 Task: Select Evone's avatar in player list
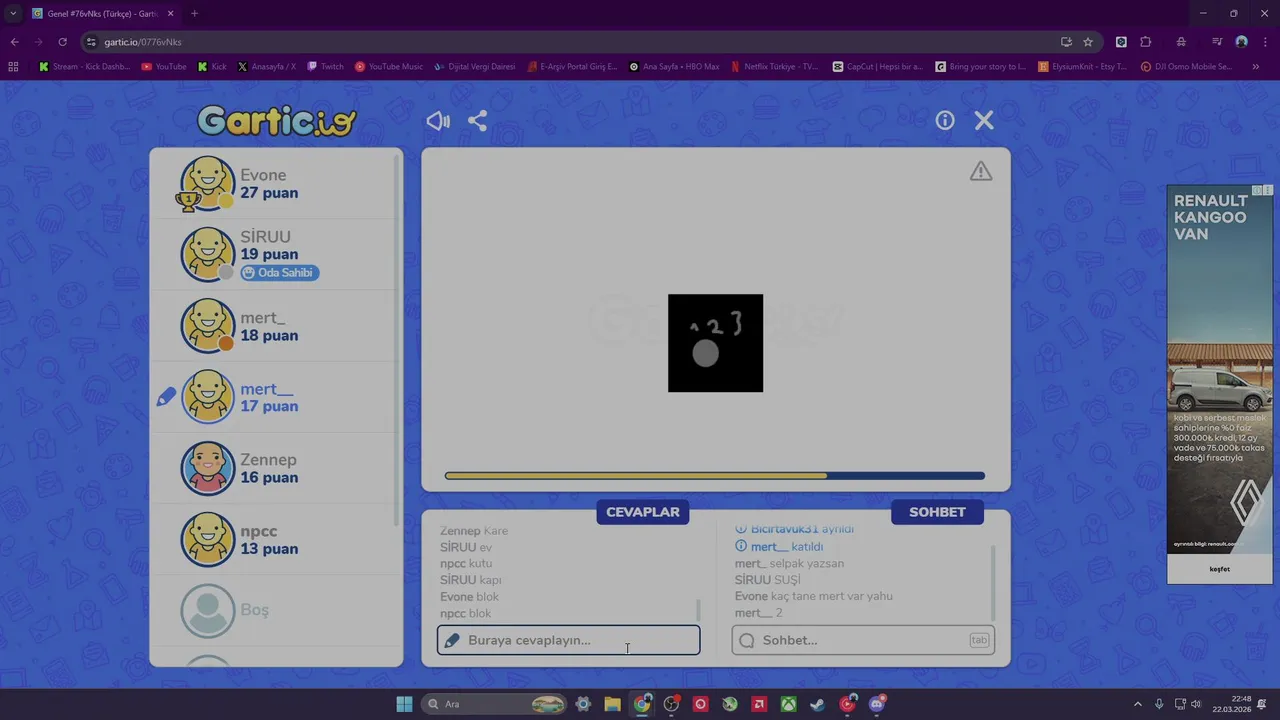click(x=207, y=183)
